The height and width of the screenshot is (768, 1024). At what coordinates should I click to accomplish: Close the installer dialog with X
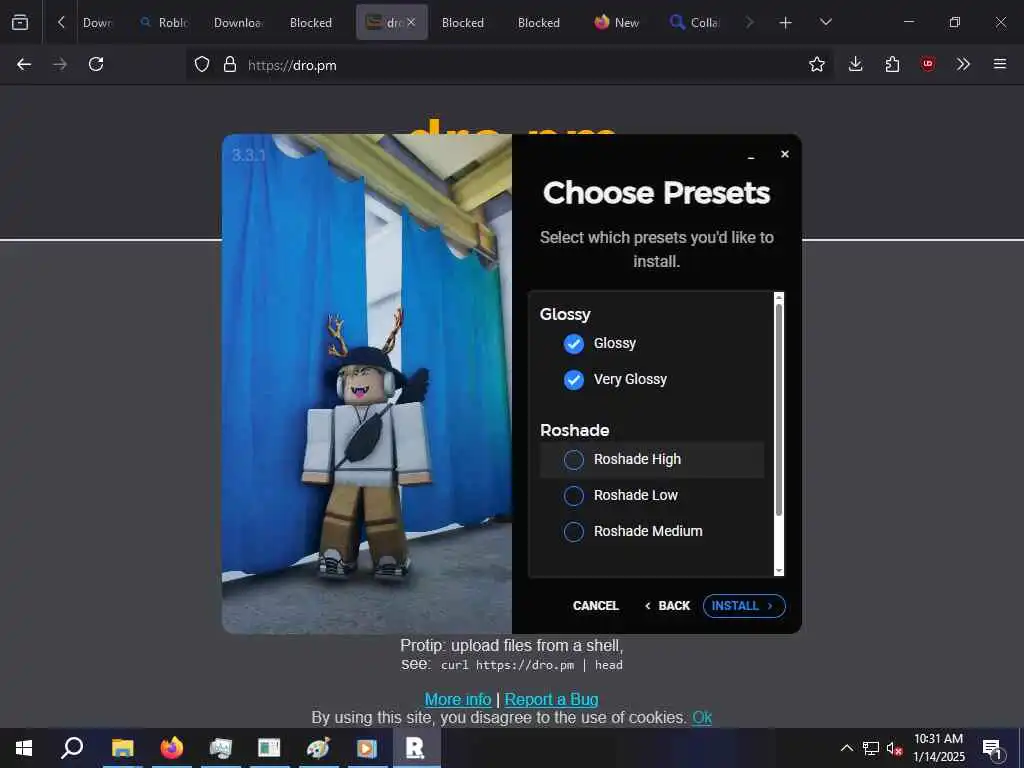[x=784, y=154]
